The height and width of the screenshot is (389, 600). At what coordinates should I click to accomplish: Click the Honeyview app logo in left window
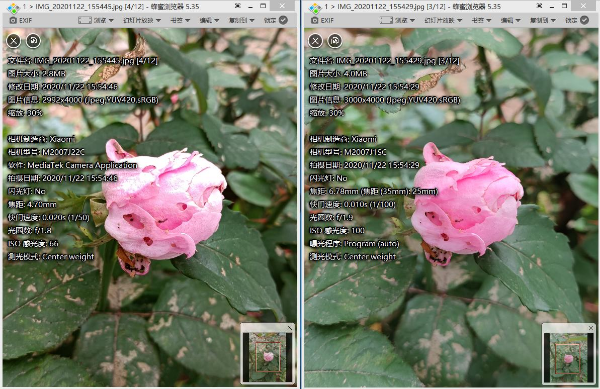(x=13, y=7)
